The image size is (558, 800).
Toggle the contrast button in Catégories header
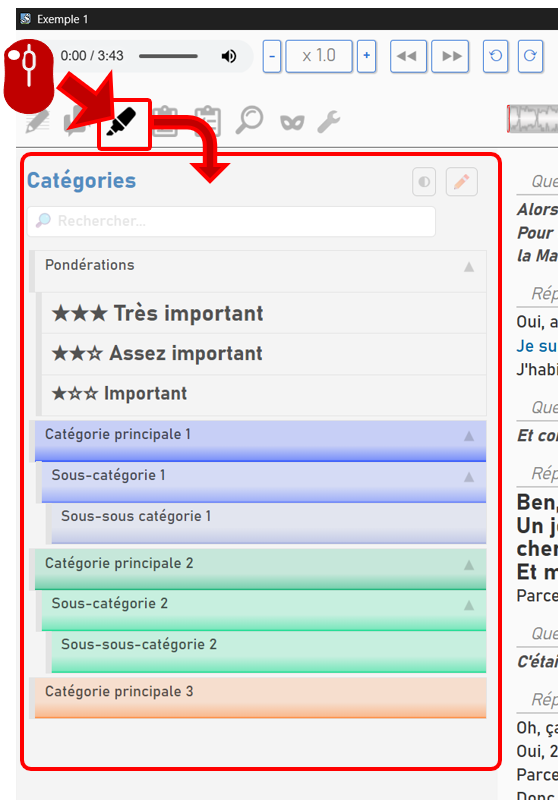424,182
